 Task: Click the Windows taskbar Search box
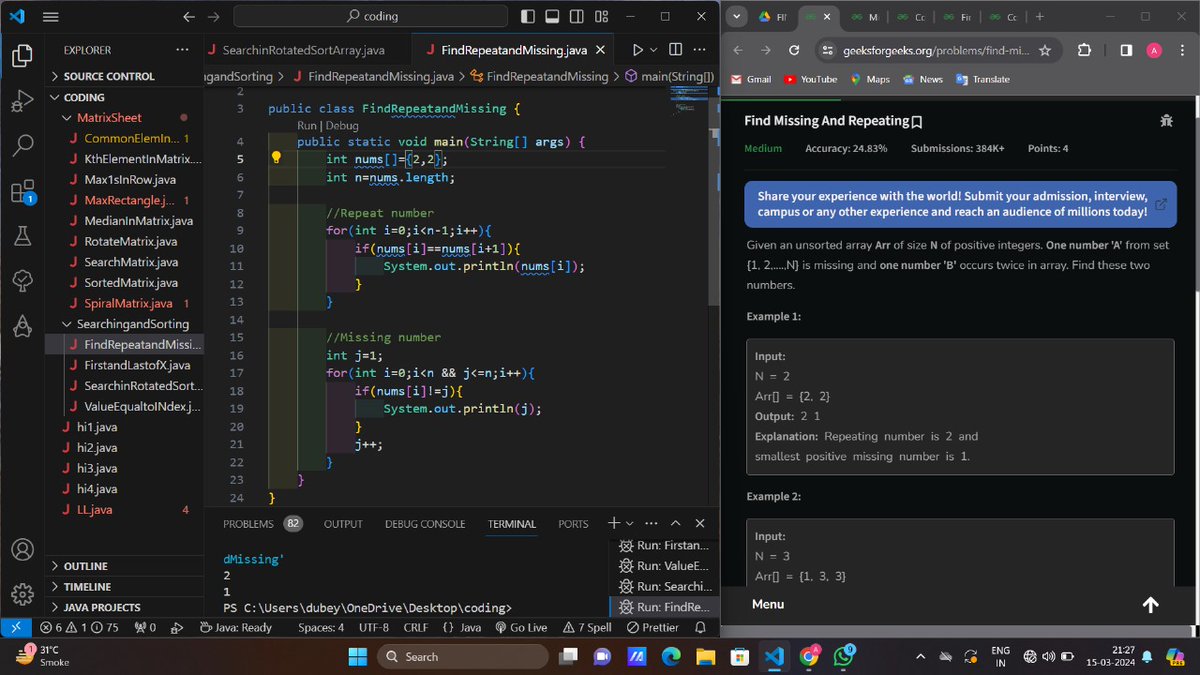point(463,656)
